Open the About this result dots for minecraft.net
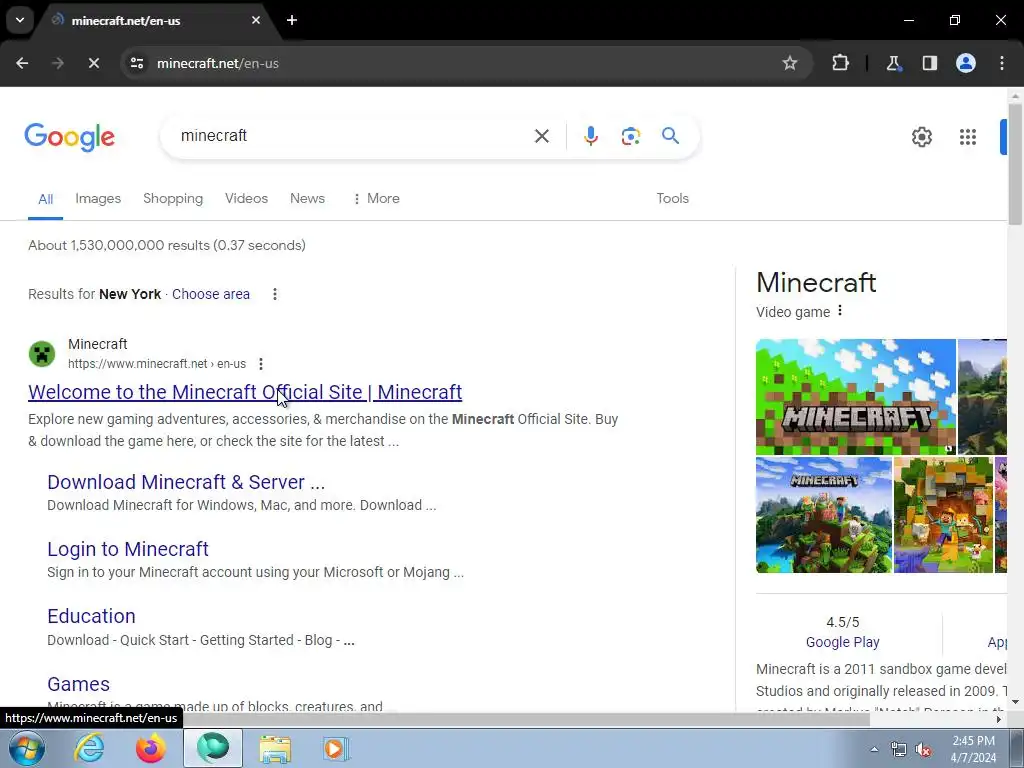 261,364
